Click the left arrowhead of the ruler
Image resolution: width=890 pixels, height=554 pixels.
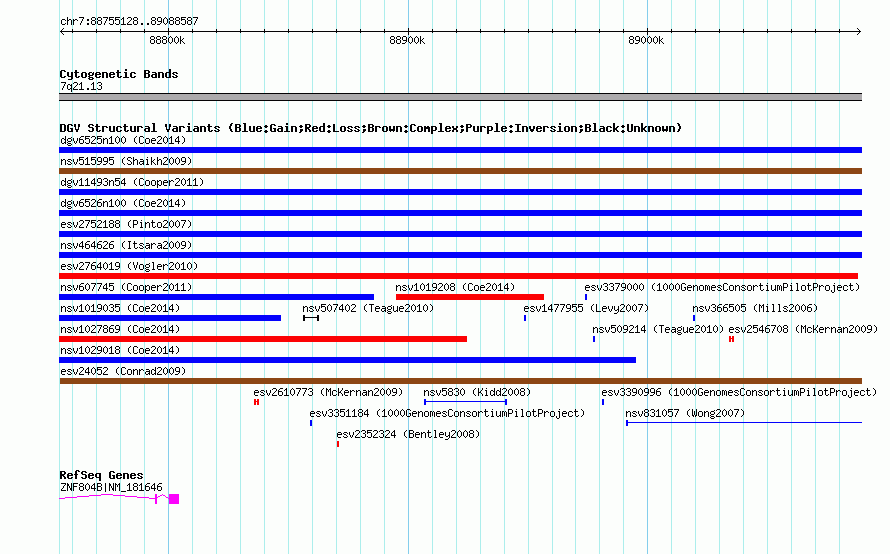coord(62,32)
